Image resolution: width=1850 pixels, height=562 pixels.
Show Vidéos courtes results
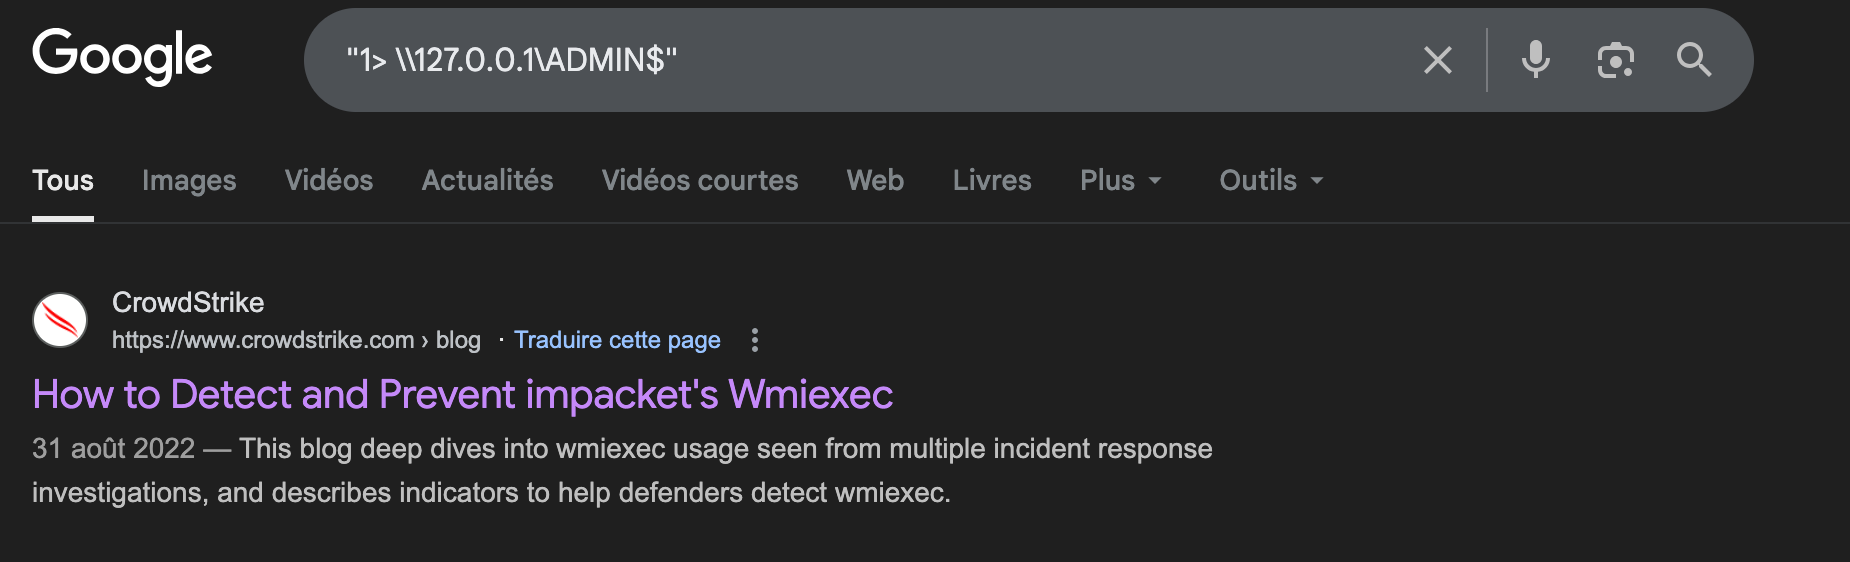(x=700, y=180)
